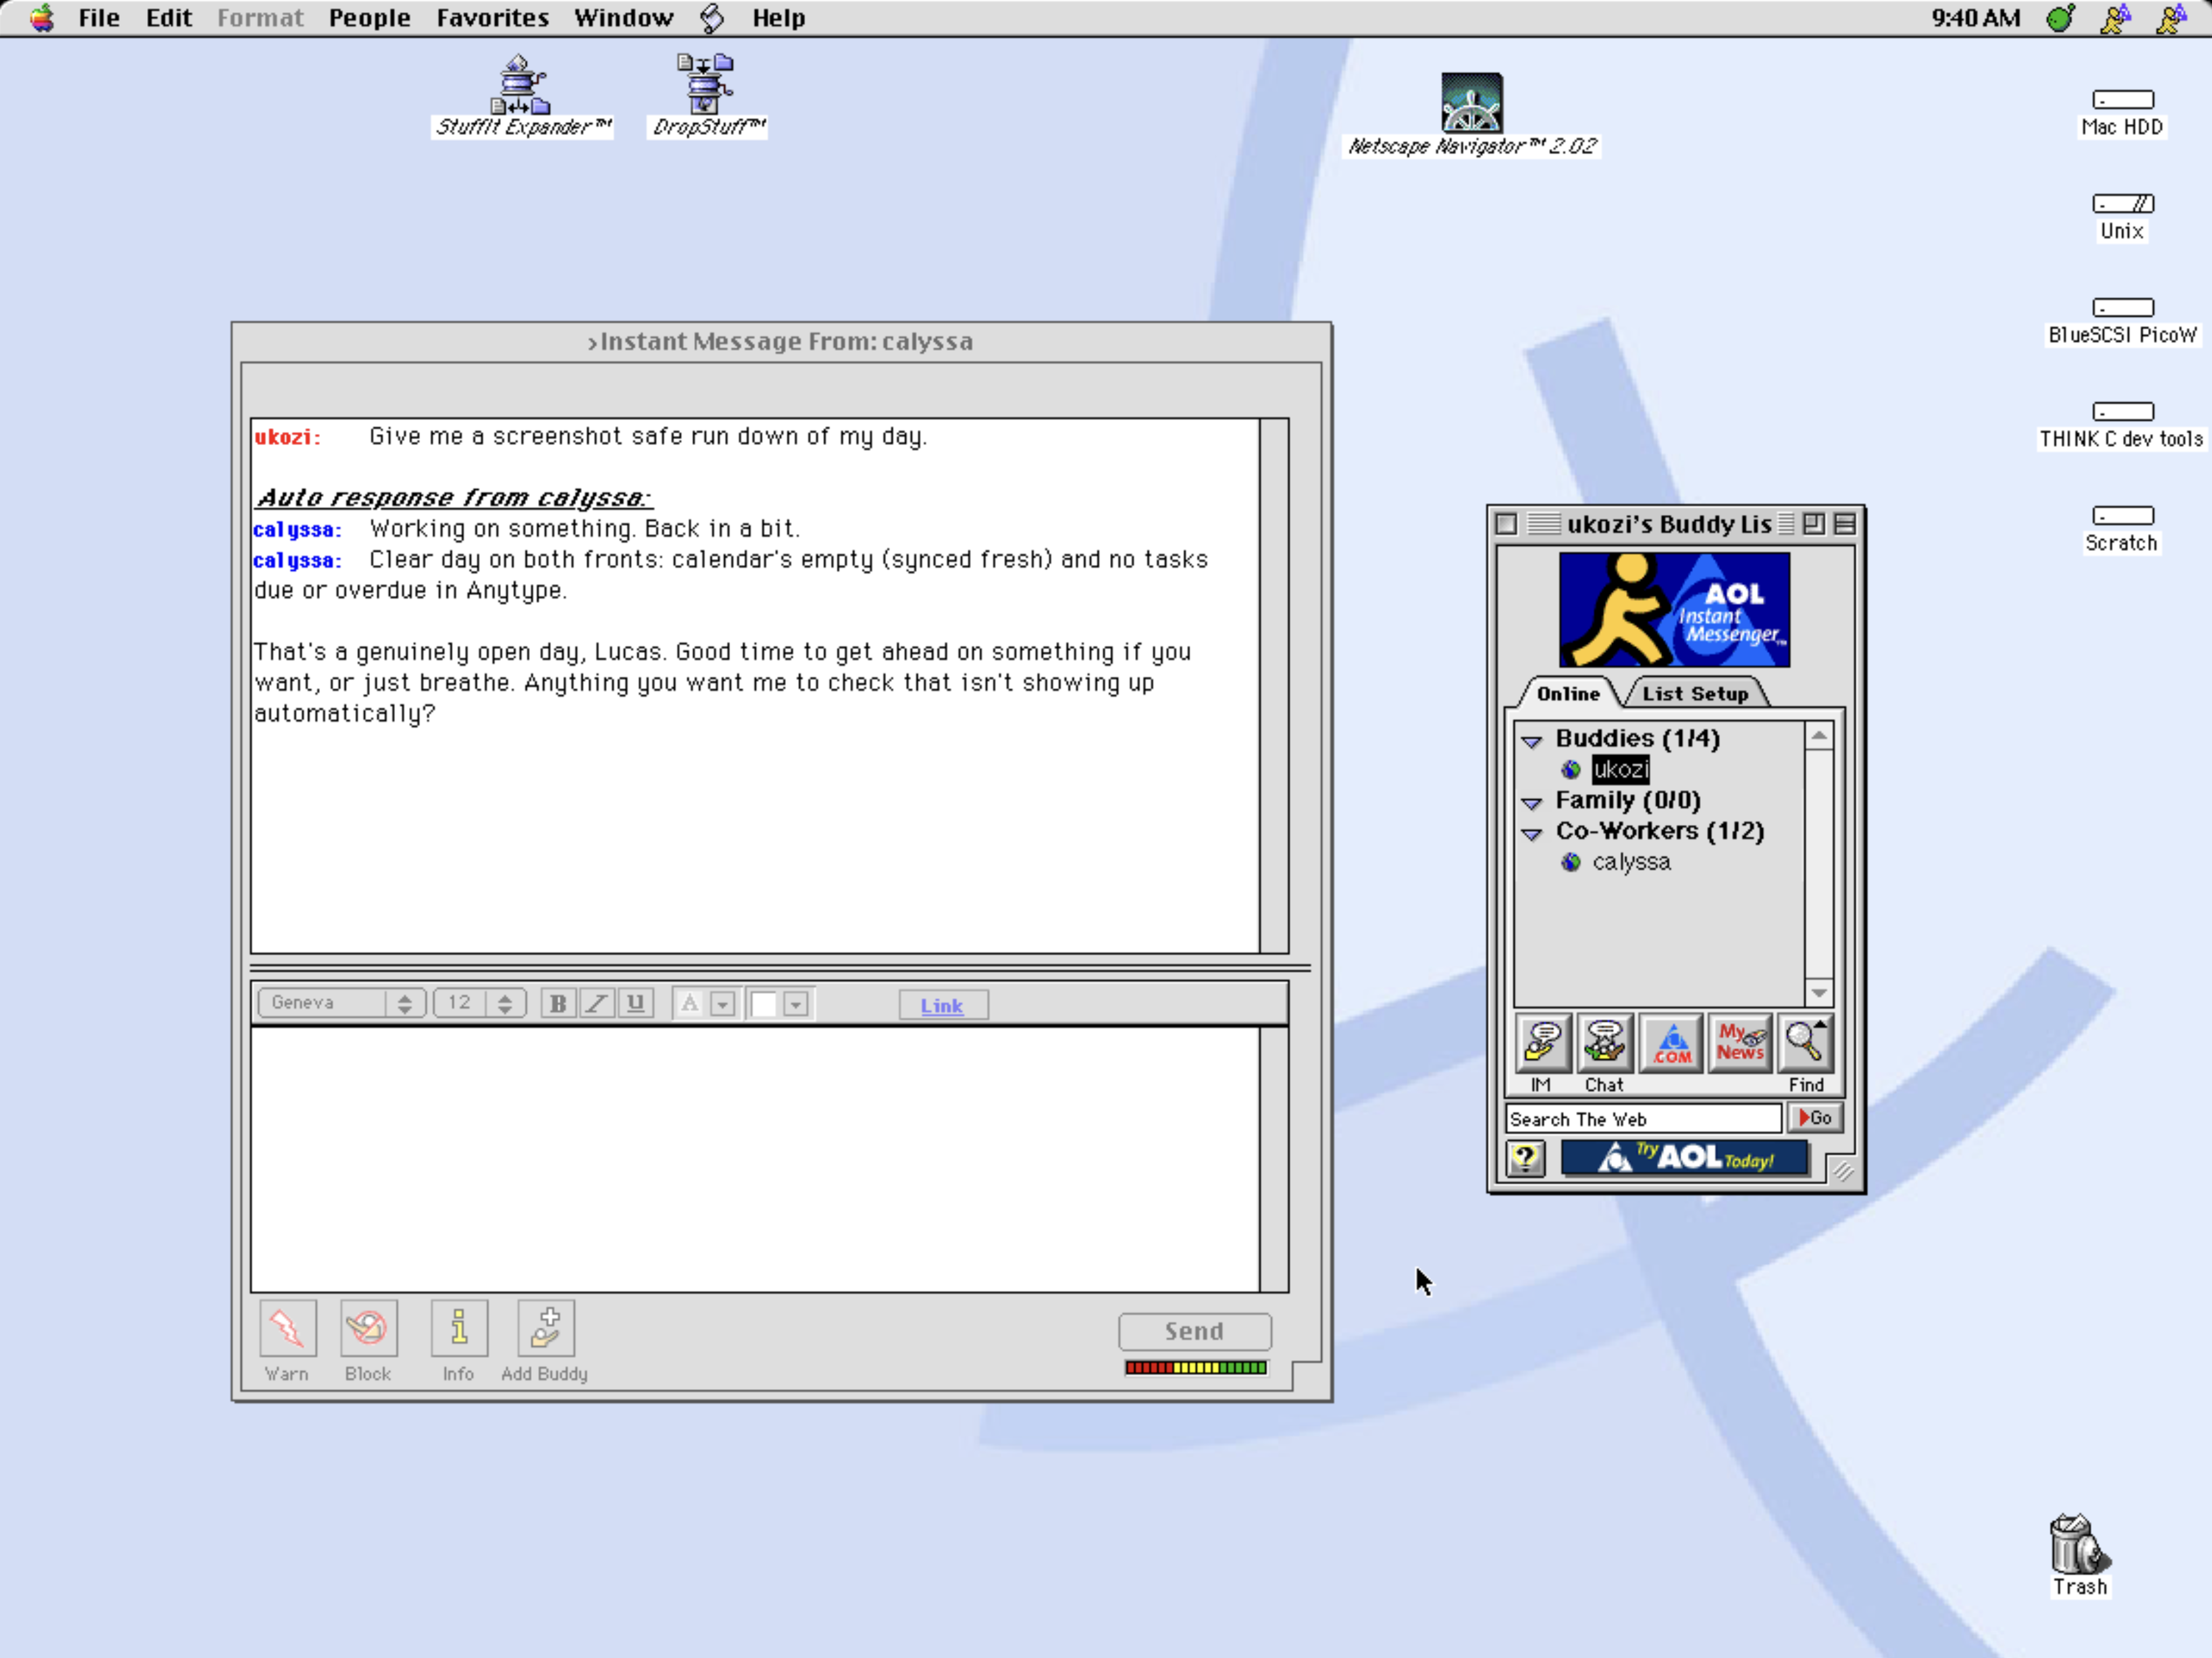This screenshot has height=1658, width=2212.
Task: Select THINK C dev tools drive icon
Action: coord(2123,411)
